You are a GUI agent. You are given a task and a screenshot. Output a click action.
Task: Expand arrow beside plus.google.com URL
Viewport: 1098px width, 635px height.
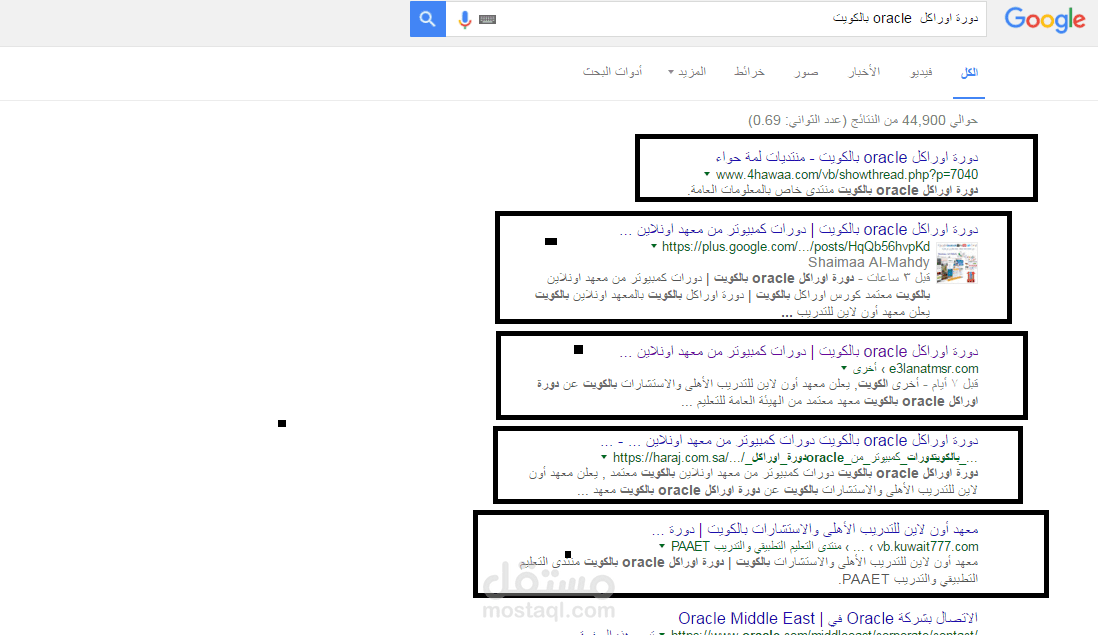[x=653, y=246]
